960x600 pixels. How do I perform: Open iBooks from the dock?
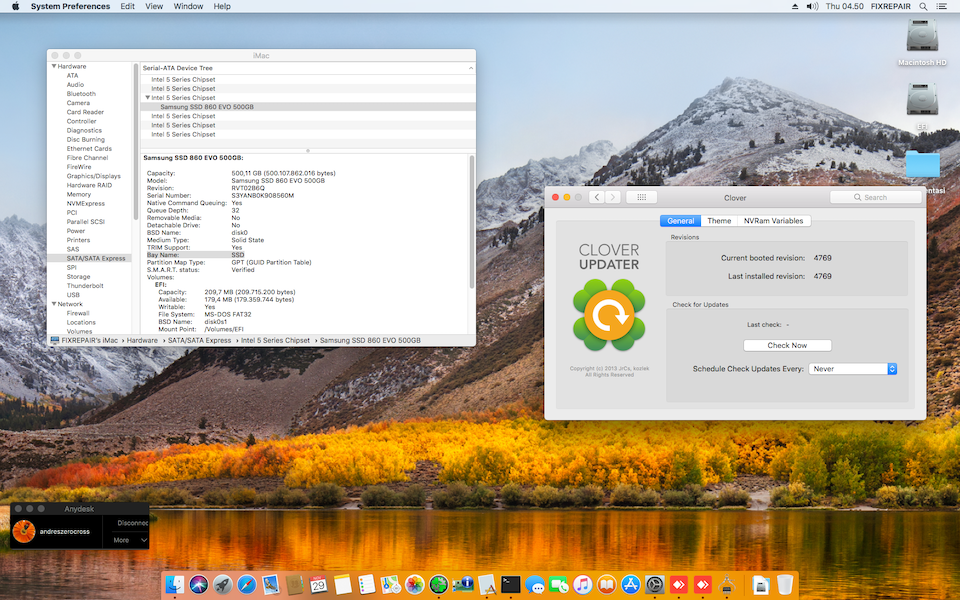(x=607, y=584)
